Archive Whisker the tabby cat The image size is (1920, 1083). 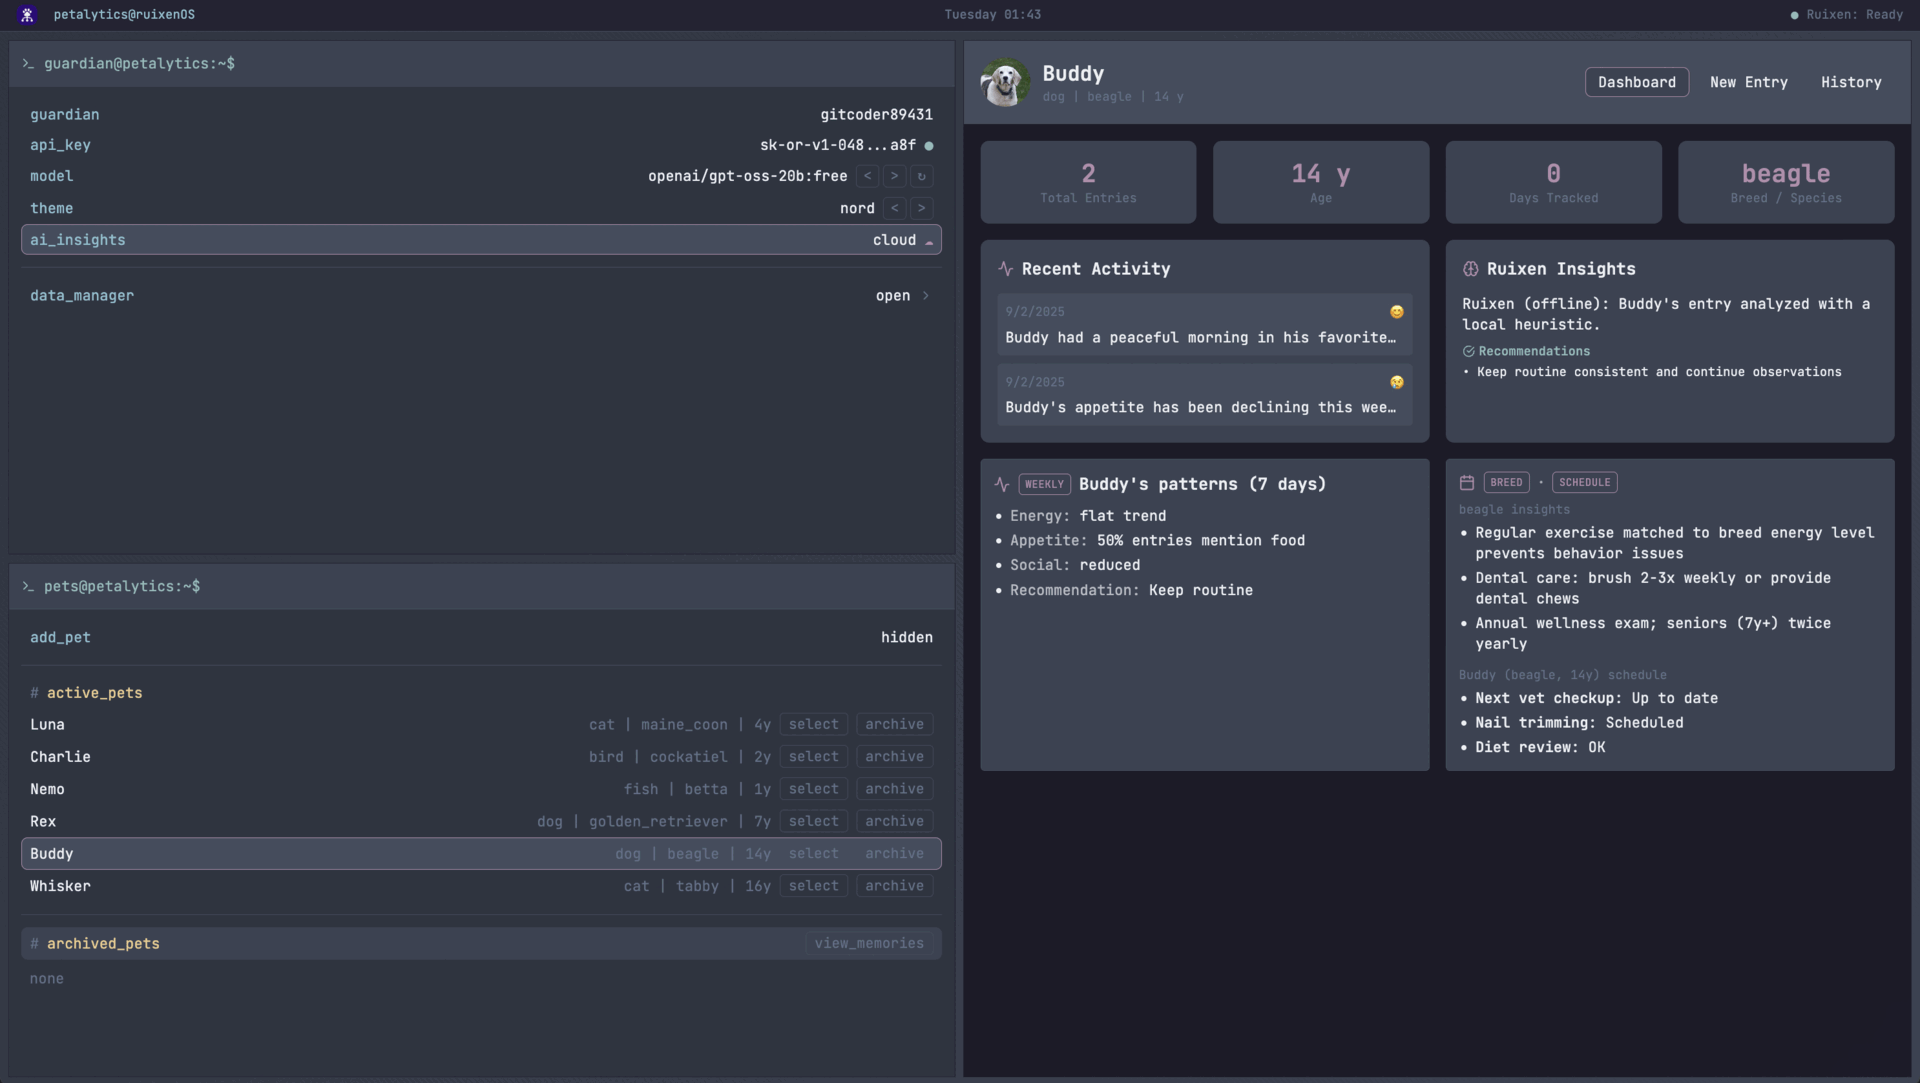[x=894, y=886]
